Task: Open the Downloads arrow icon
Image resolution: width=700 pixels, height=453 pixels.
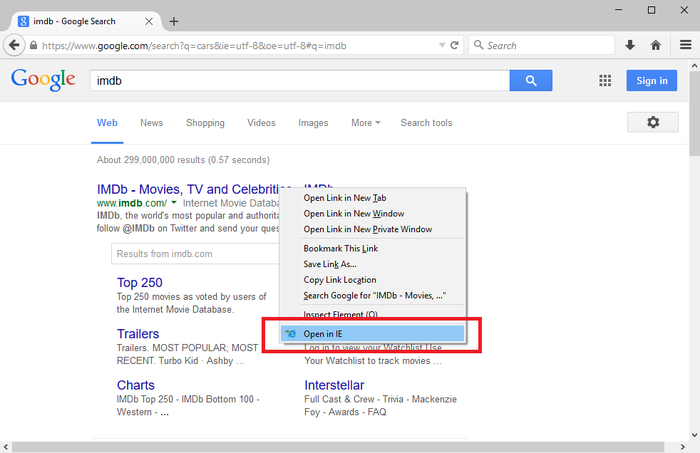Action: tap(630, 45)
